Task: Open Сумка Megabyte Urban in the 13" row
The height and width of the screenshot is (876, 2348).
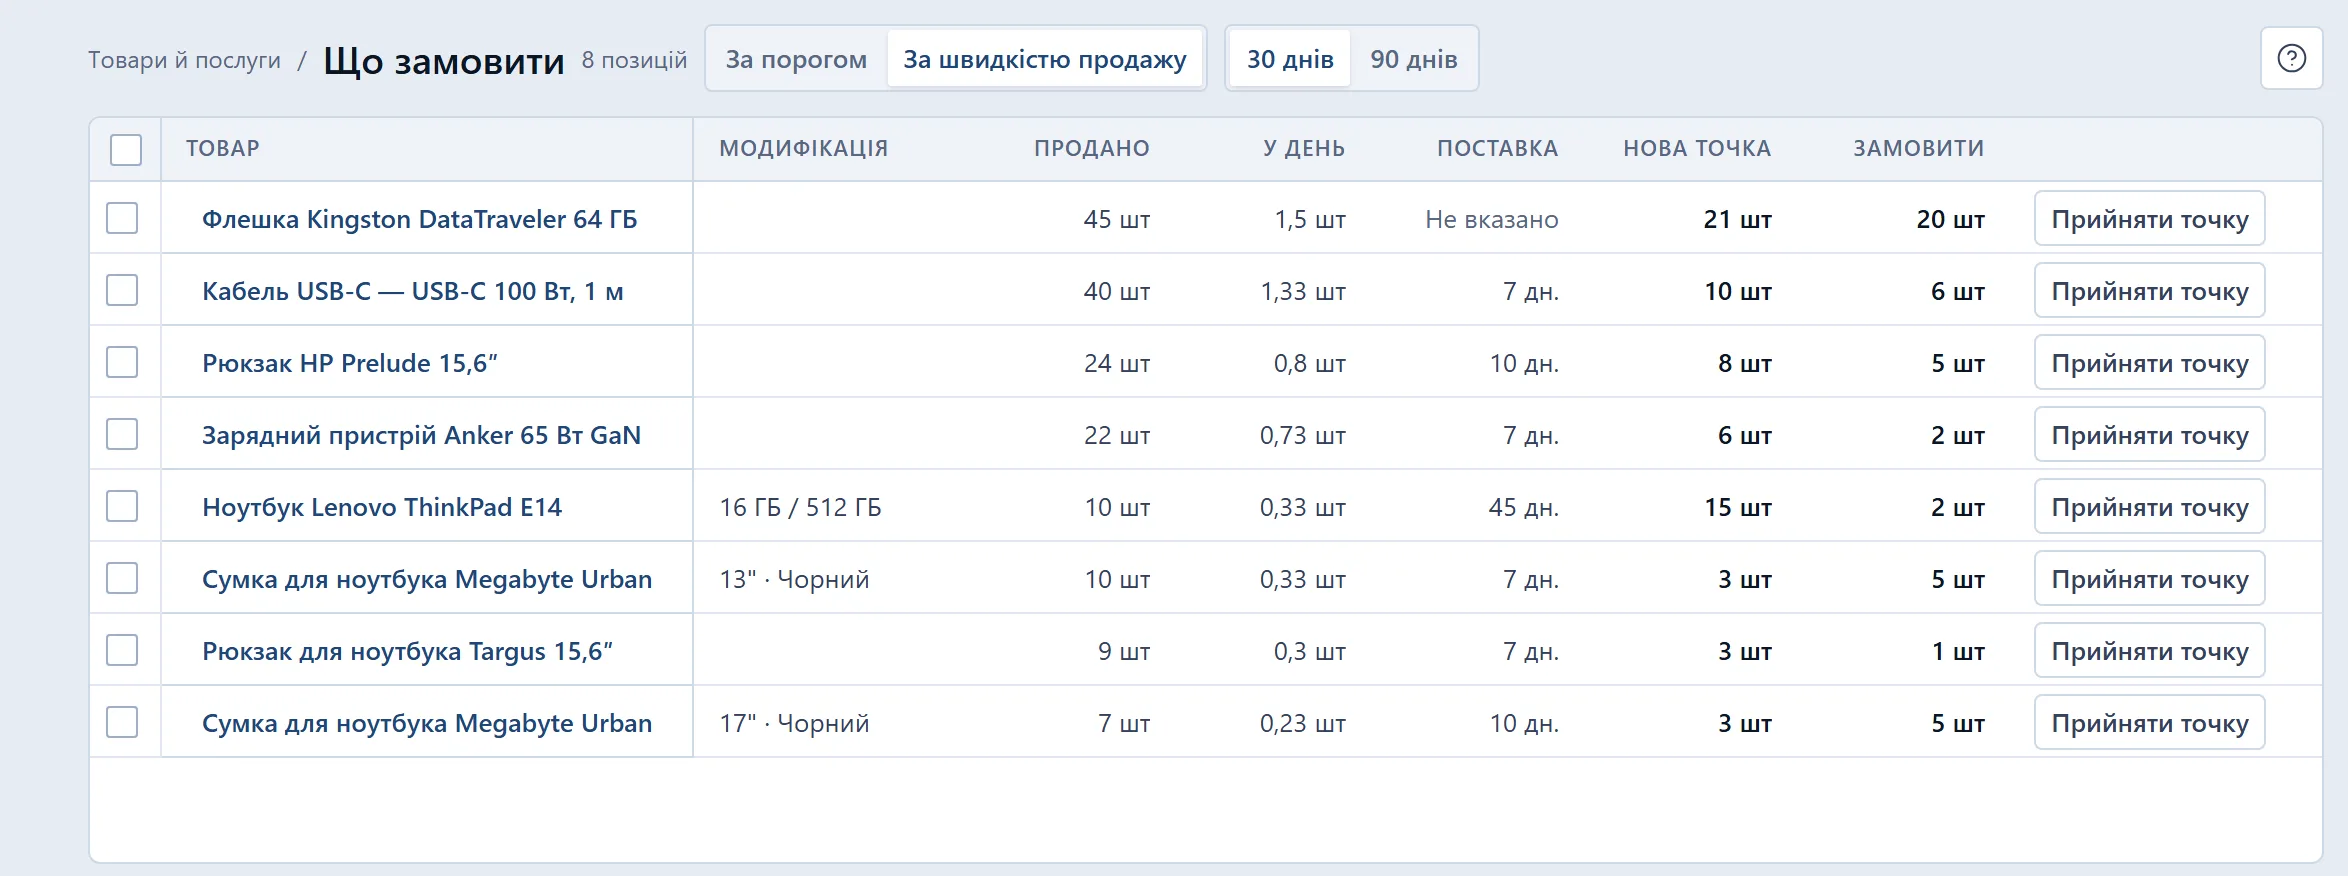Action: [x=427, y=579]
